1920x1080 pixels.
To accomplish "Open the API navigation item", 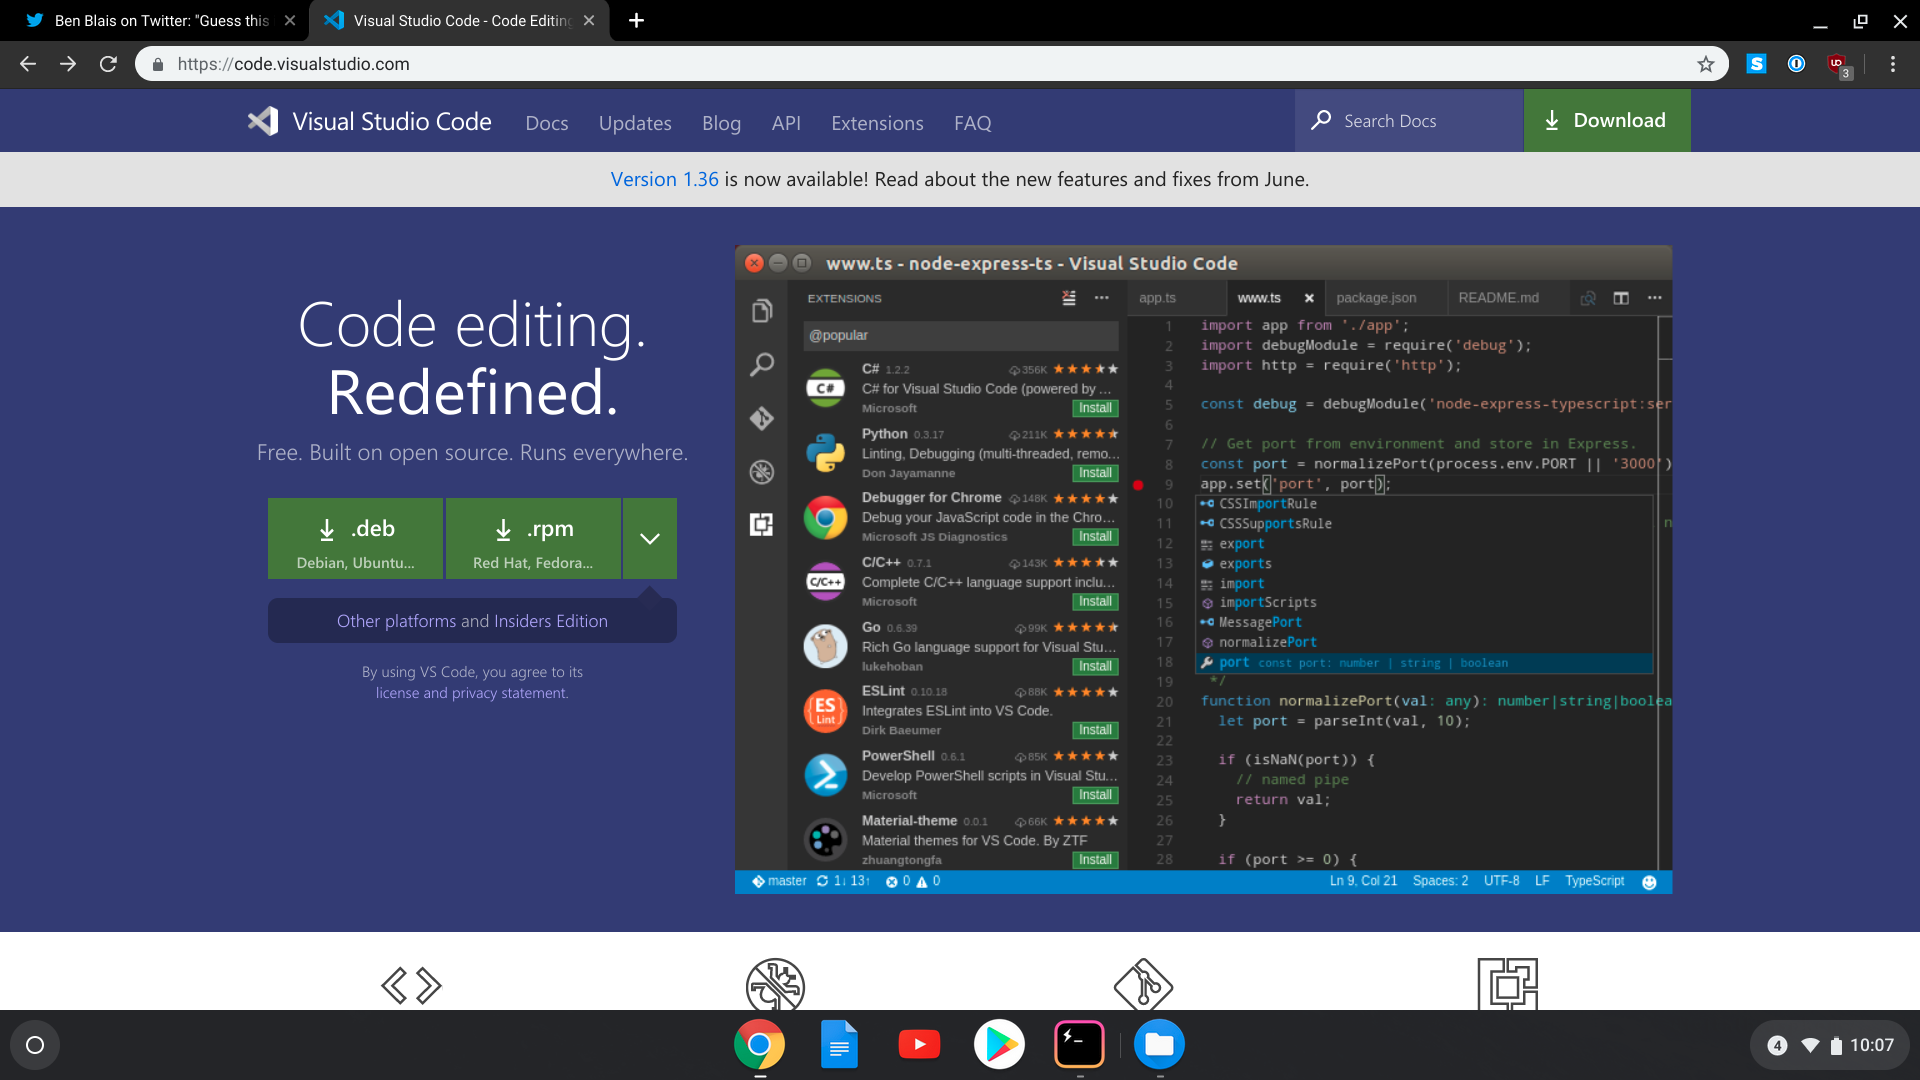I will (786, 123).
